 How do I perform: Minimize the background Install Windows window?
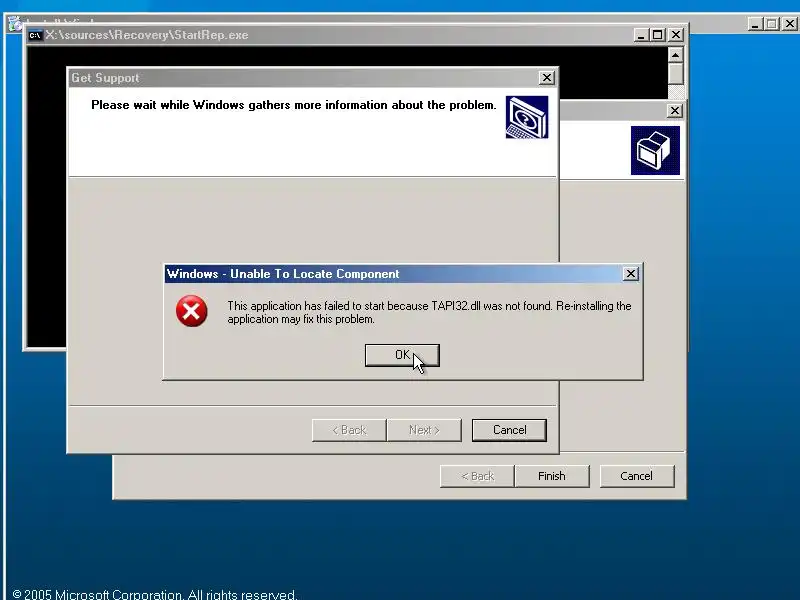click(x=755, y=23)
